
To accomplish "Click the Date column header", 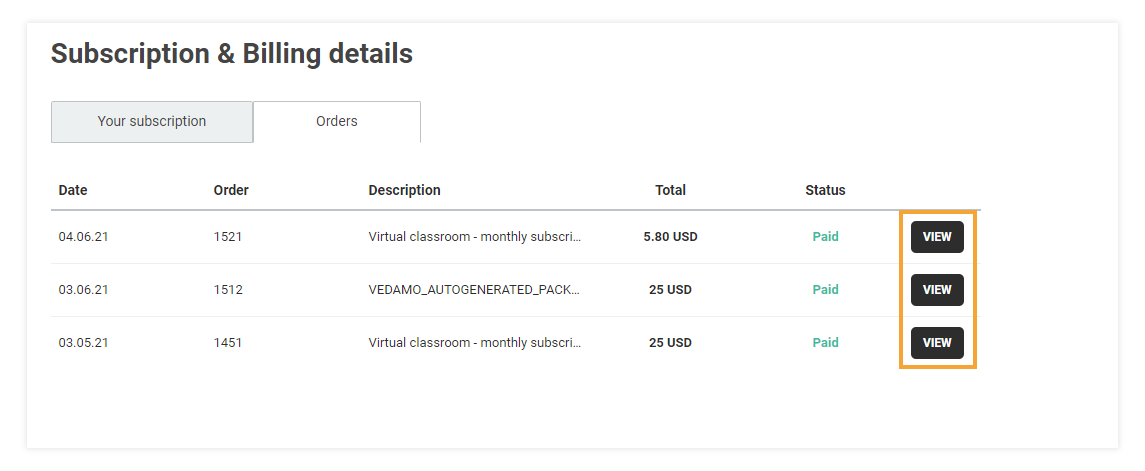I will click(x=73, y=190).
